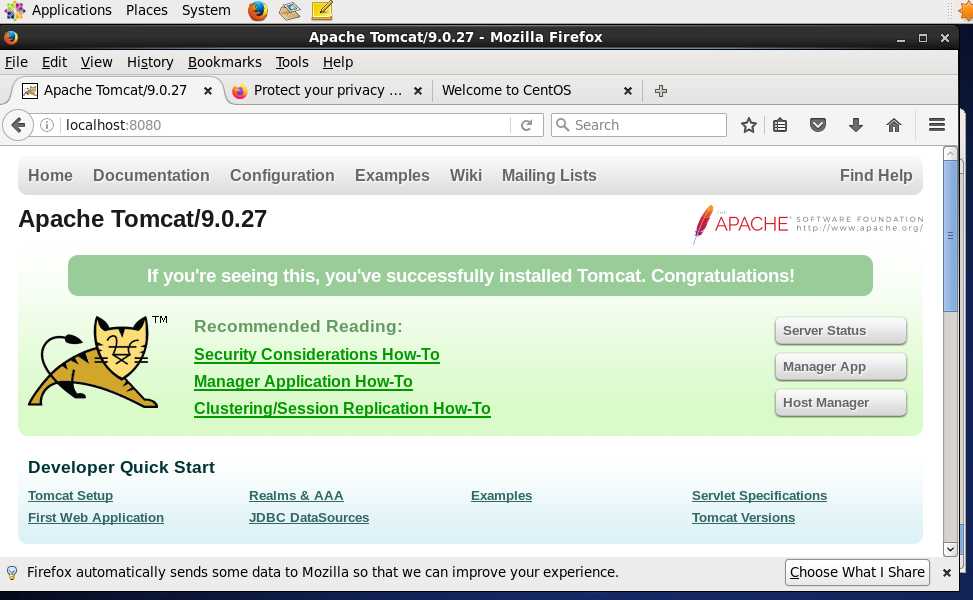This screenshot has width=973, height=600.
Task: Switch to the Welcome to CentOS tab
Action: [506, 91]
